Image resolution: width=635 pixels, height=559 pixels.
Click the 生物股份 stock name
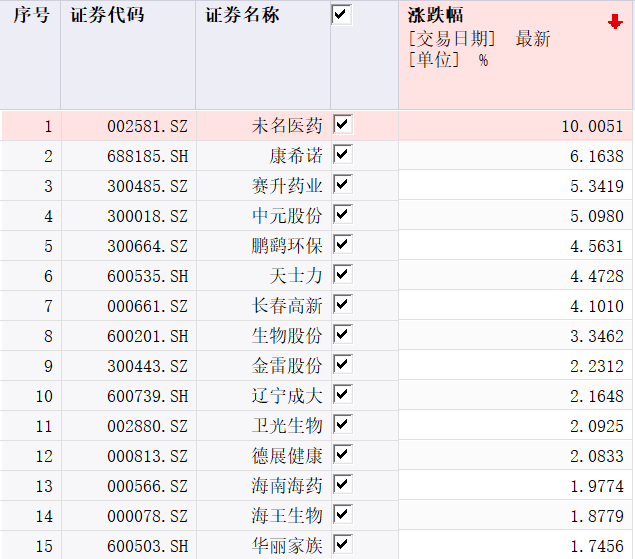point(287,336)
